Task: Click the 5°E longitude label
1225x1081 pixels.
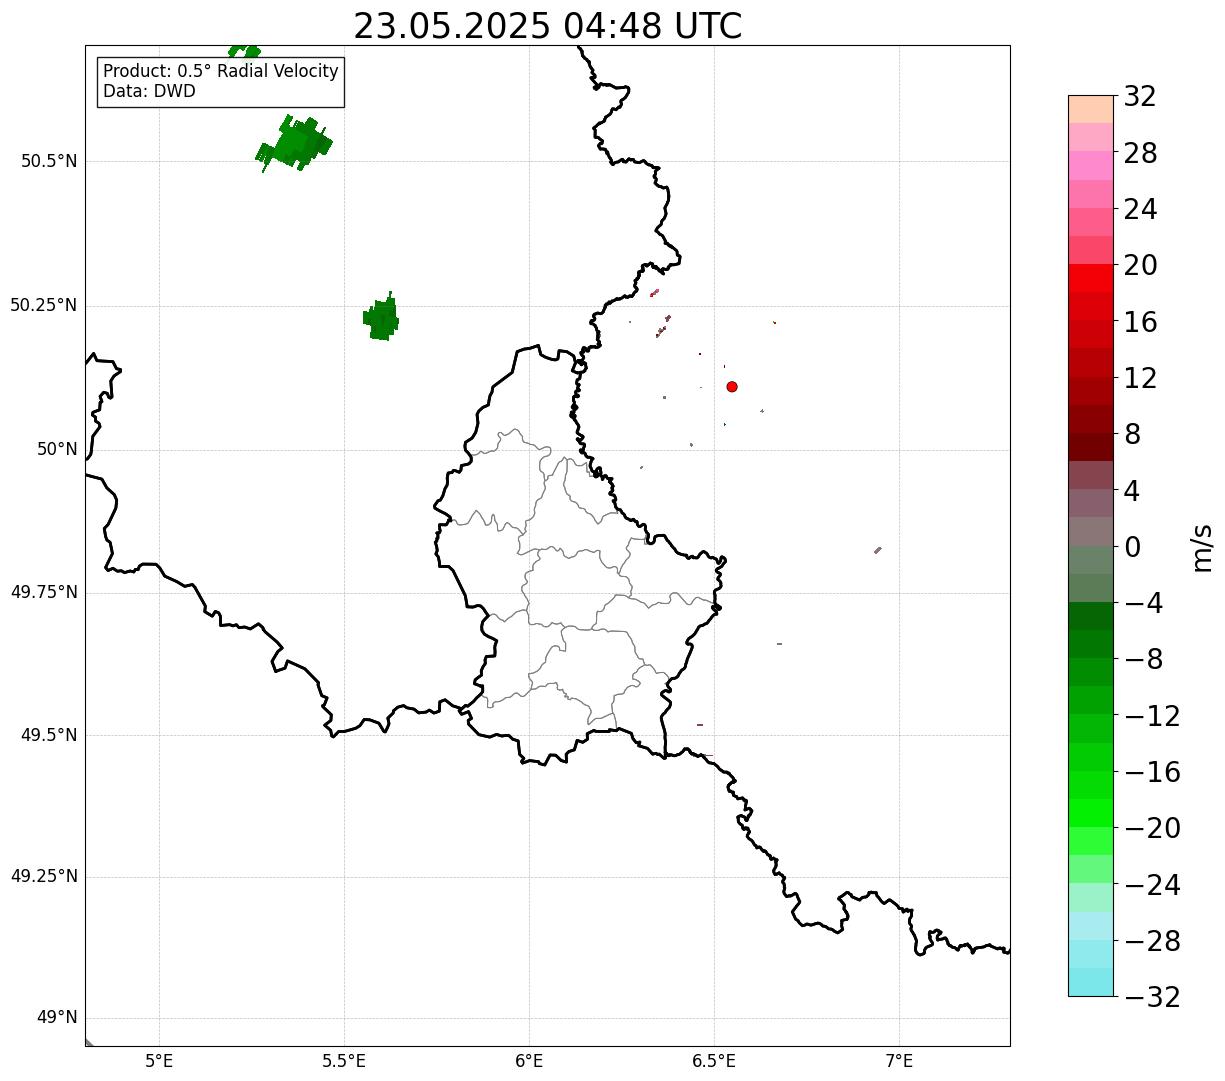Action: click(160, 1060)
